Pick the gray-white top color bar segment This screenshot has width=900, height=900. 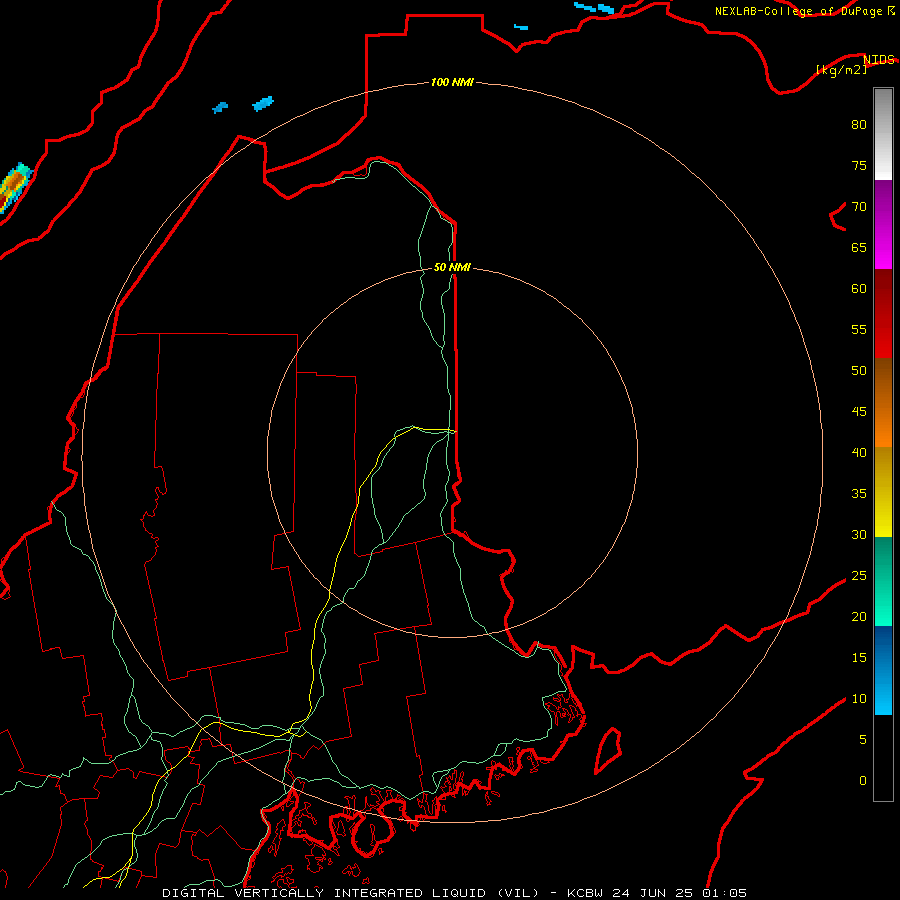pyautogui.click(x=883, y=134)
